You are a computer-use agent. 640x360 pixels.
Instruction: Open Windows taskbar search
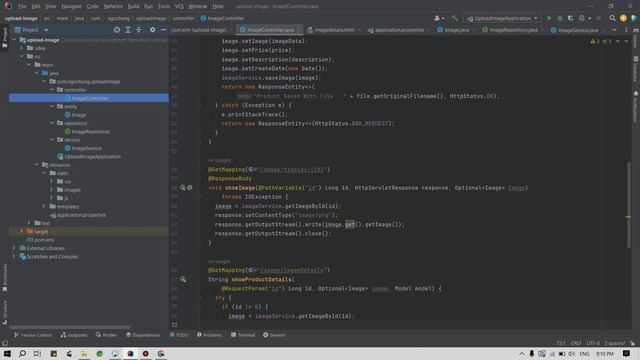pos(22,353)
